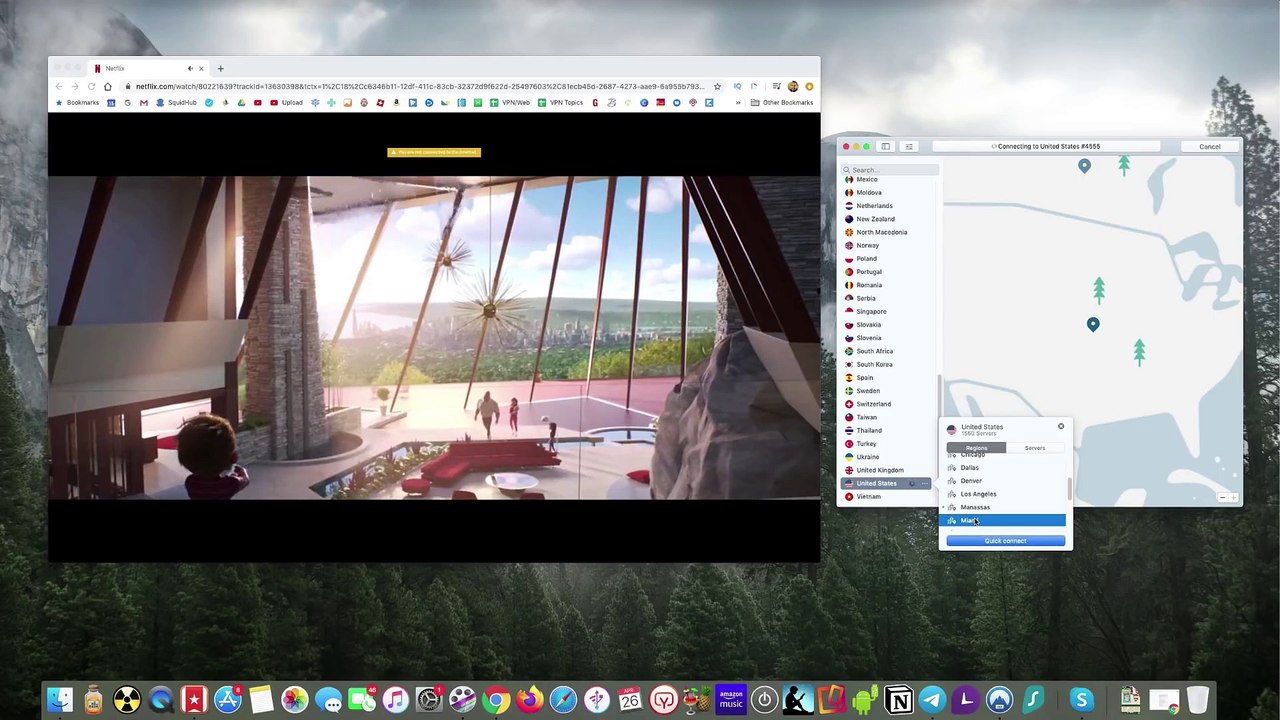
Task: Open a new Chrome tab
Action: [220, 69]
